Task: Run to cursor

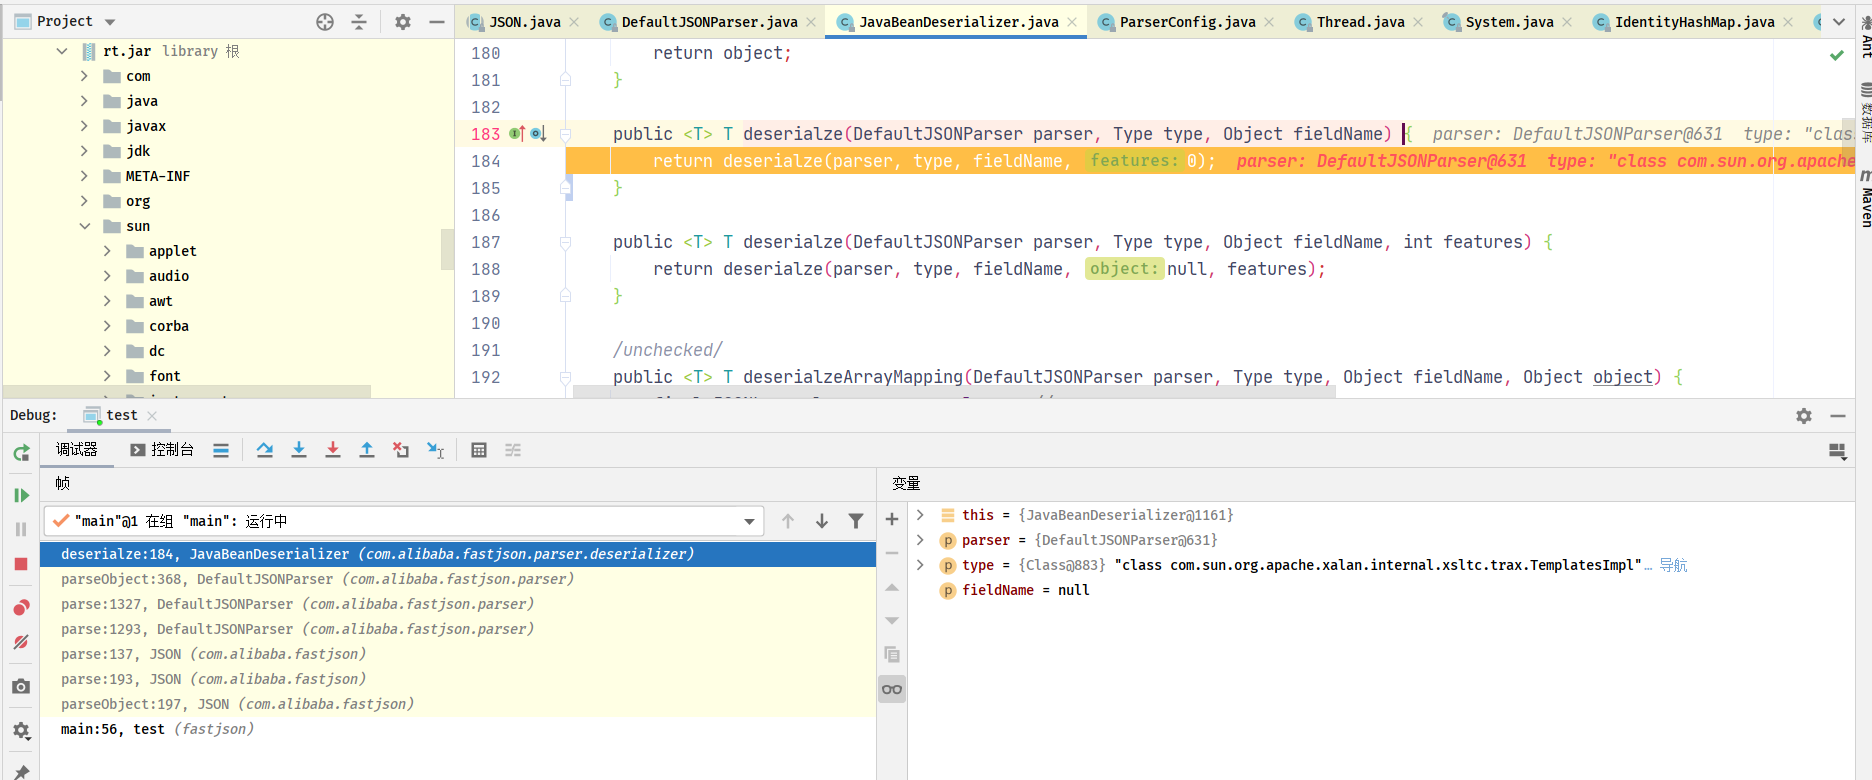Action: (x=435, y=450)
